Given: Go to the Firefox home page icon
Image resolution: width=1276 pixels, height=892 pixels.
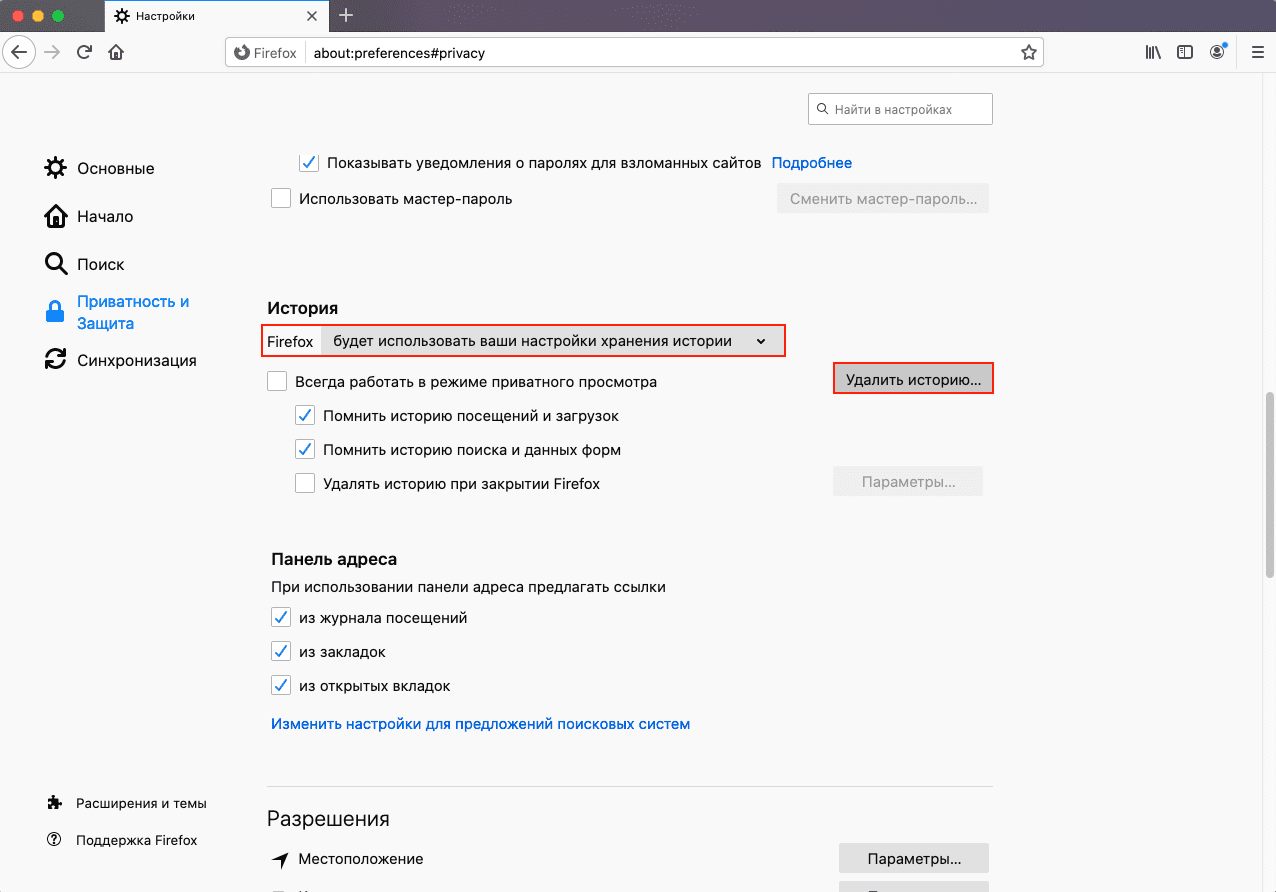Looking at the screenshot, I should point(116,52).
